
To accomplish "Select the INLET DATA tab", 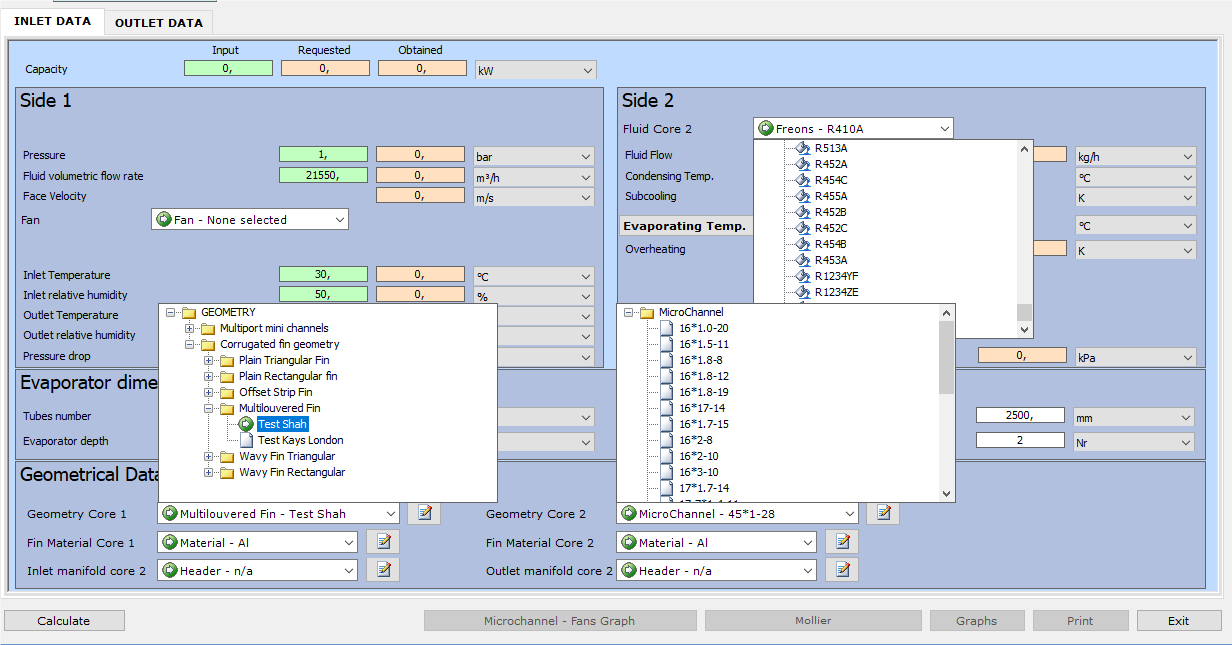I will click(x=53, y=21).
